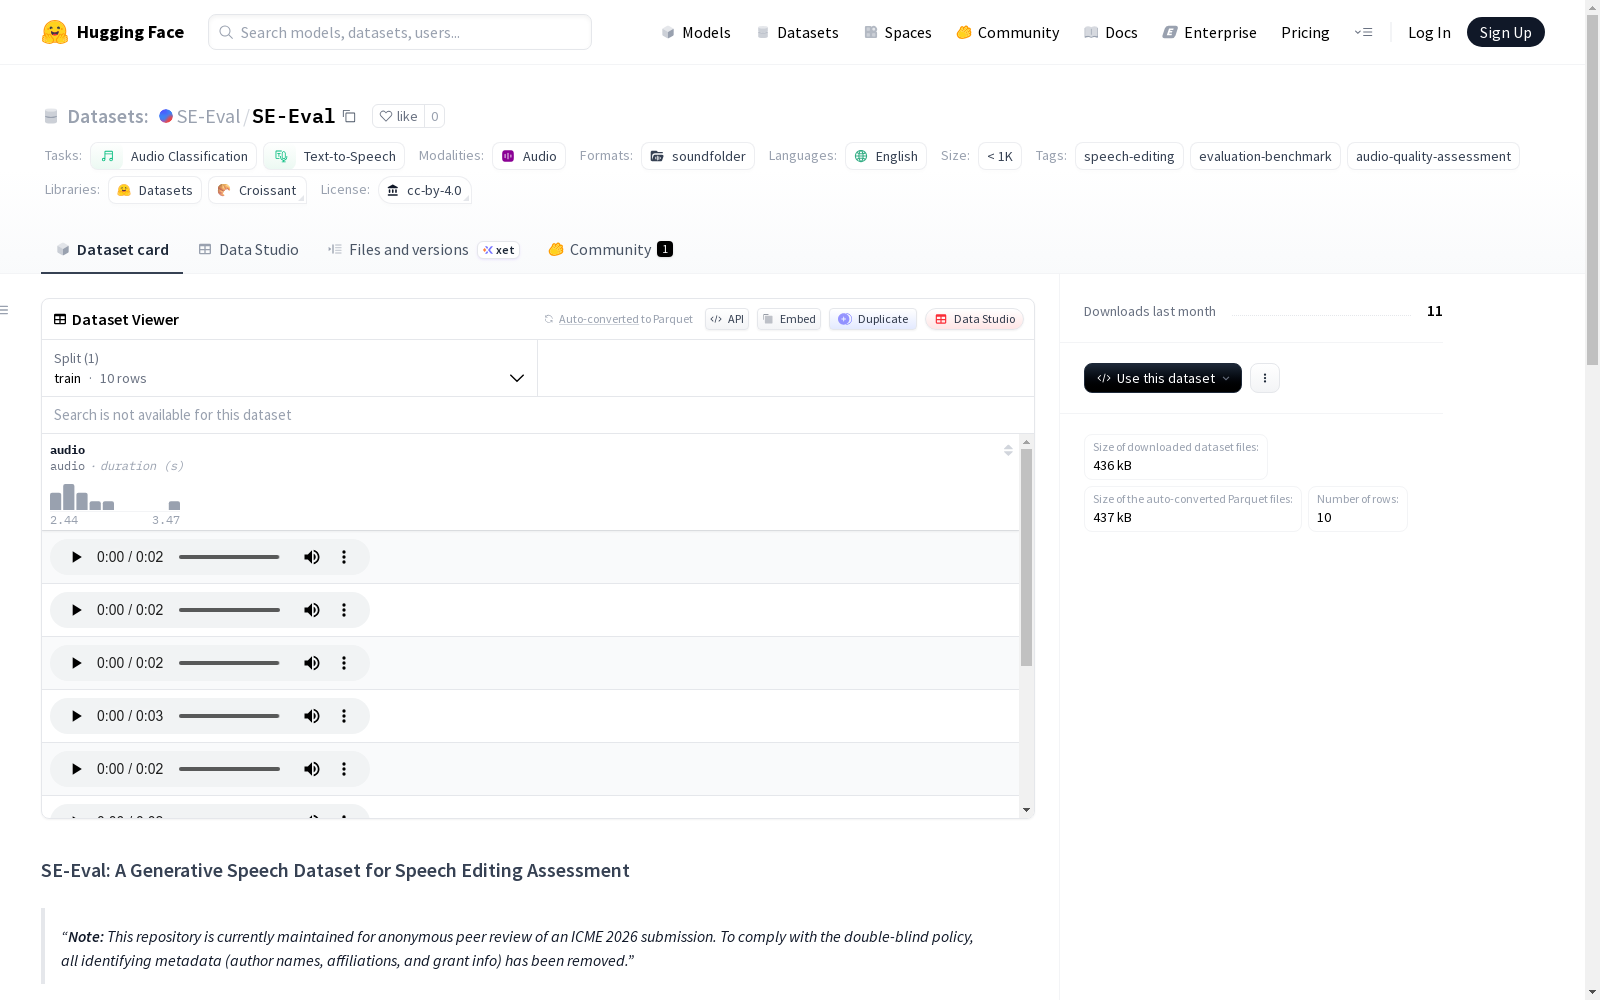Play the 0:03 audio clip

coord(76,716)
